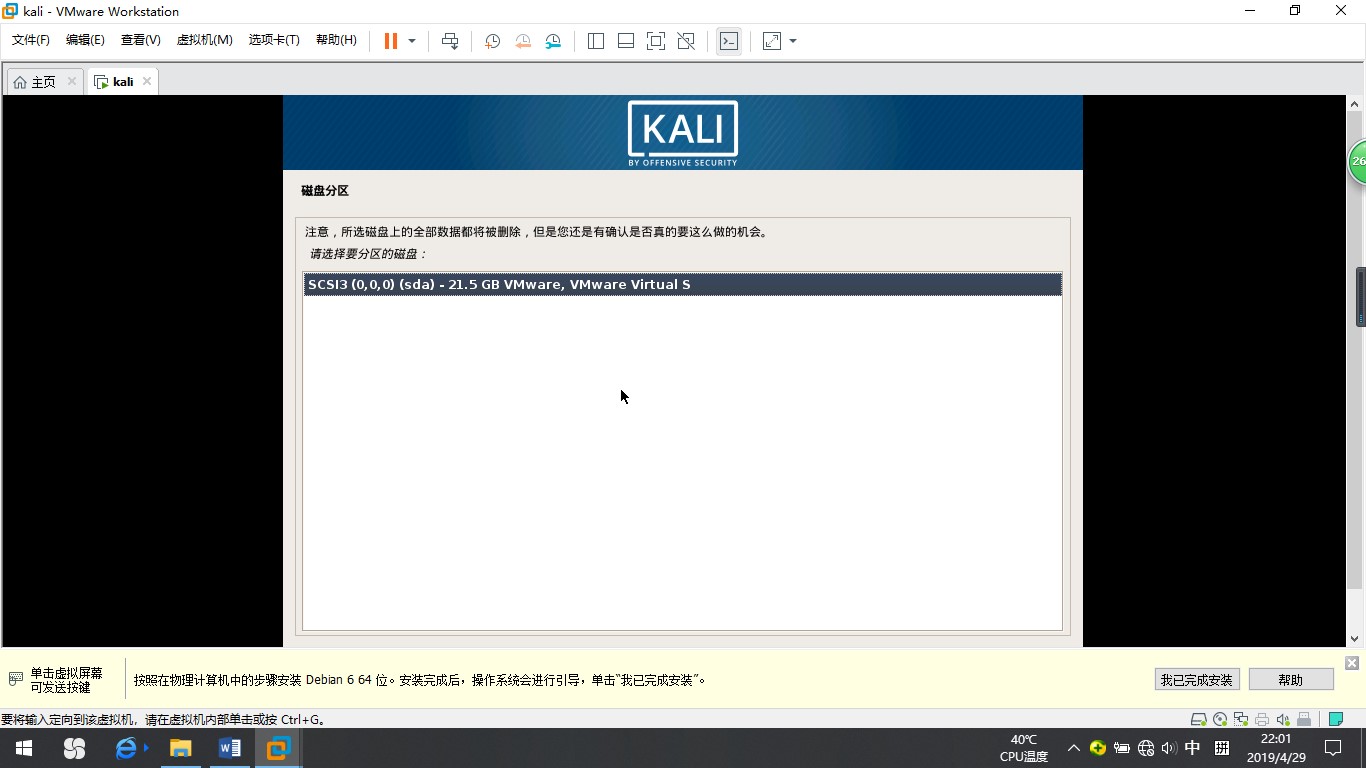Click the USB device status icon
This screenshot has width=1366, height=768.
click(x=1304, y=719)
